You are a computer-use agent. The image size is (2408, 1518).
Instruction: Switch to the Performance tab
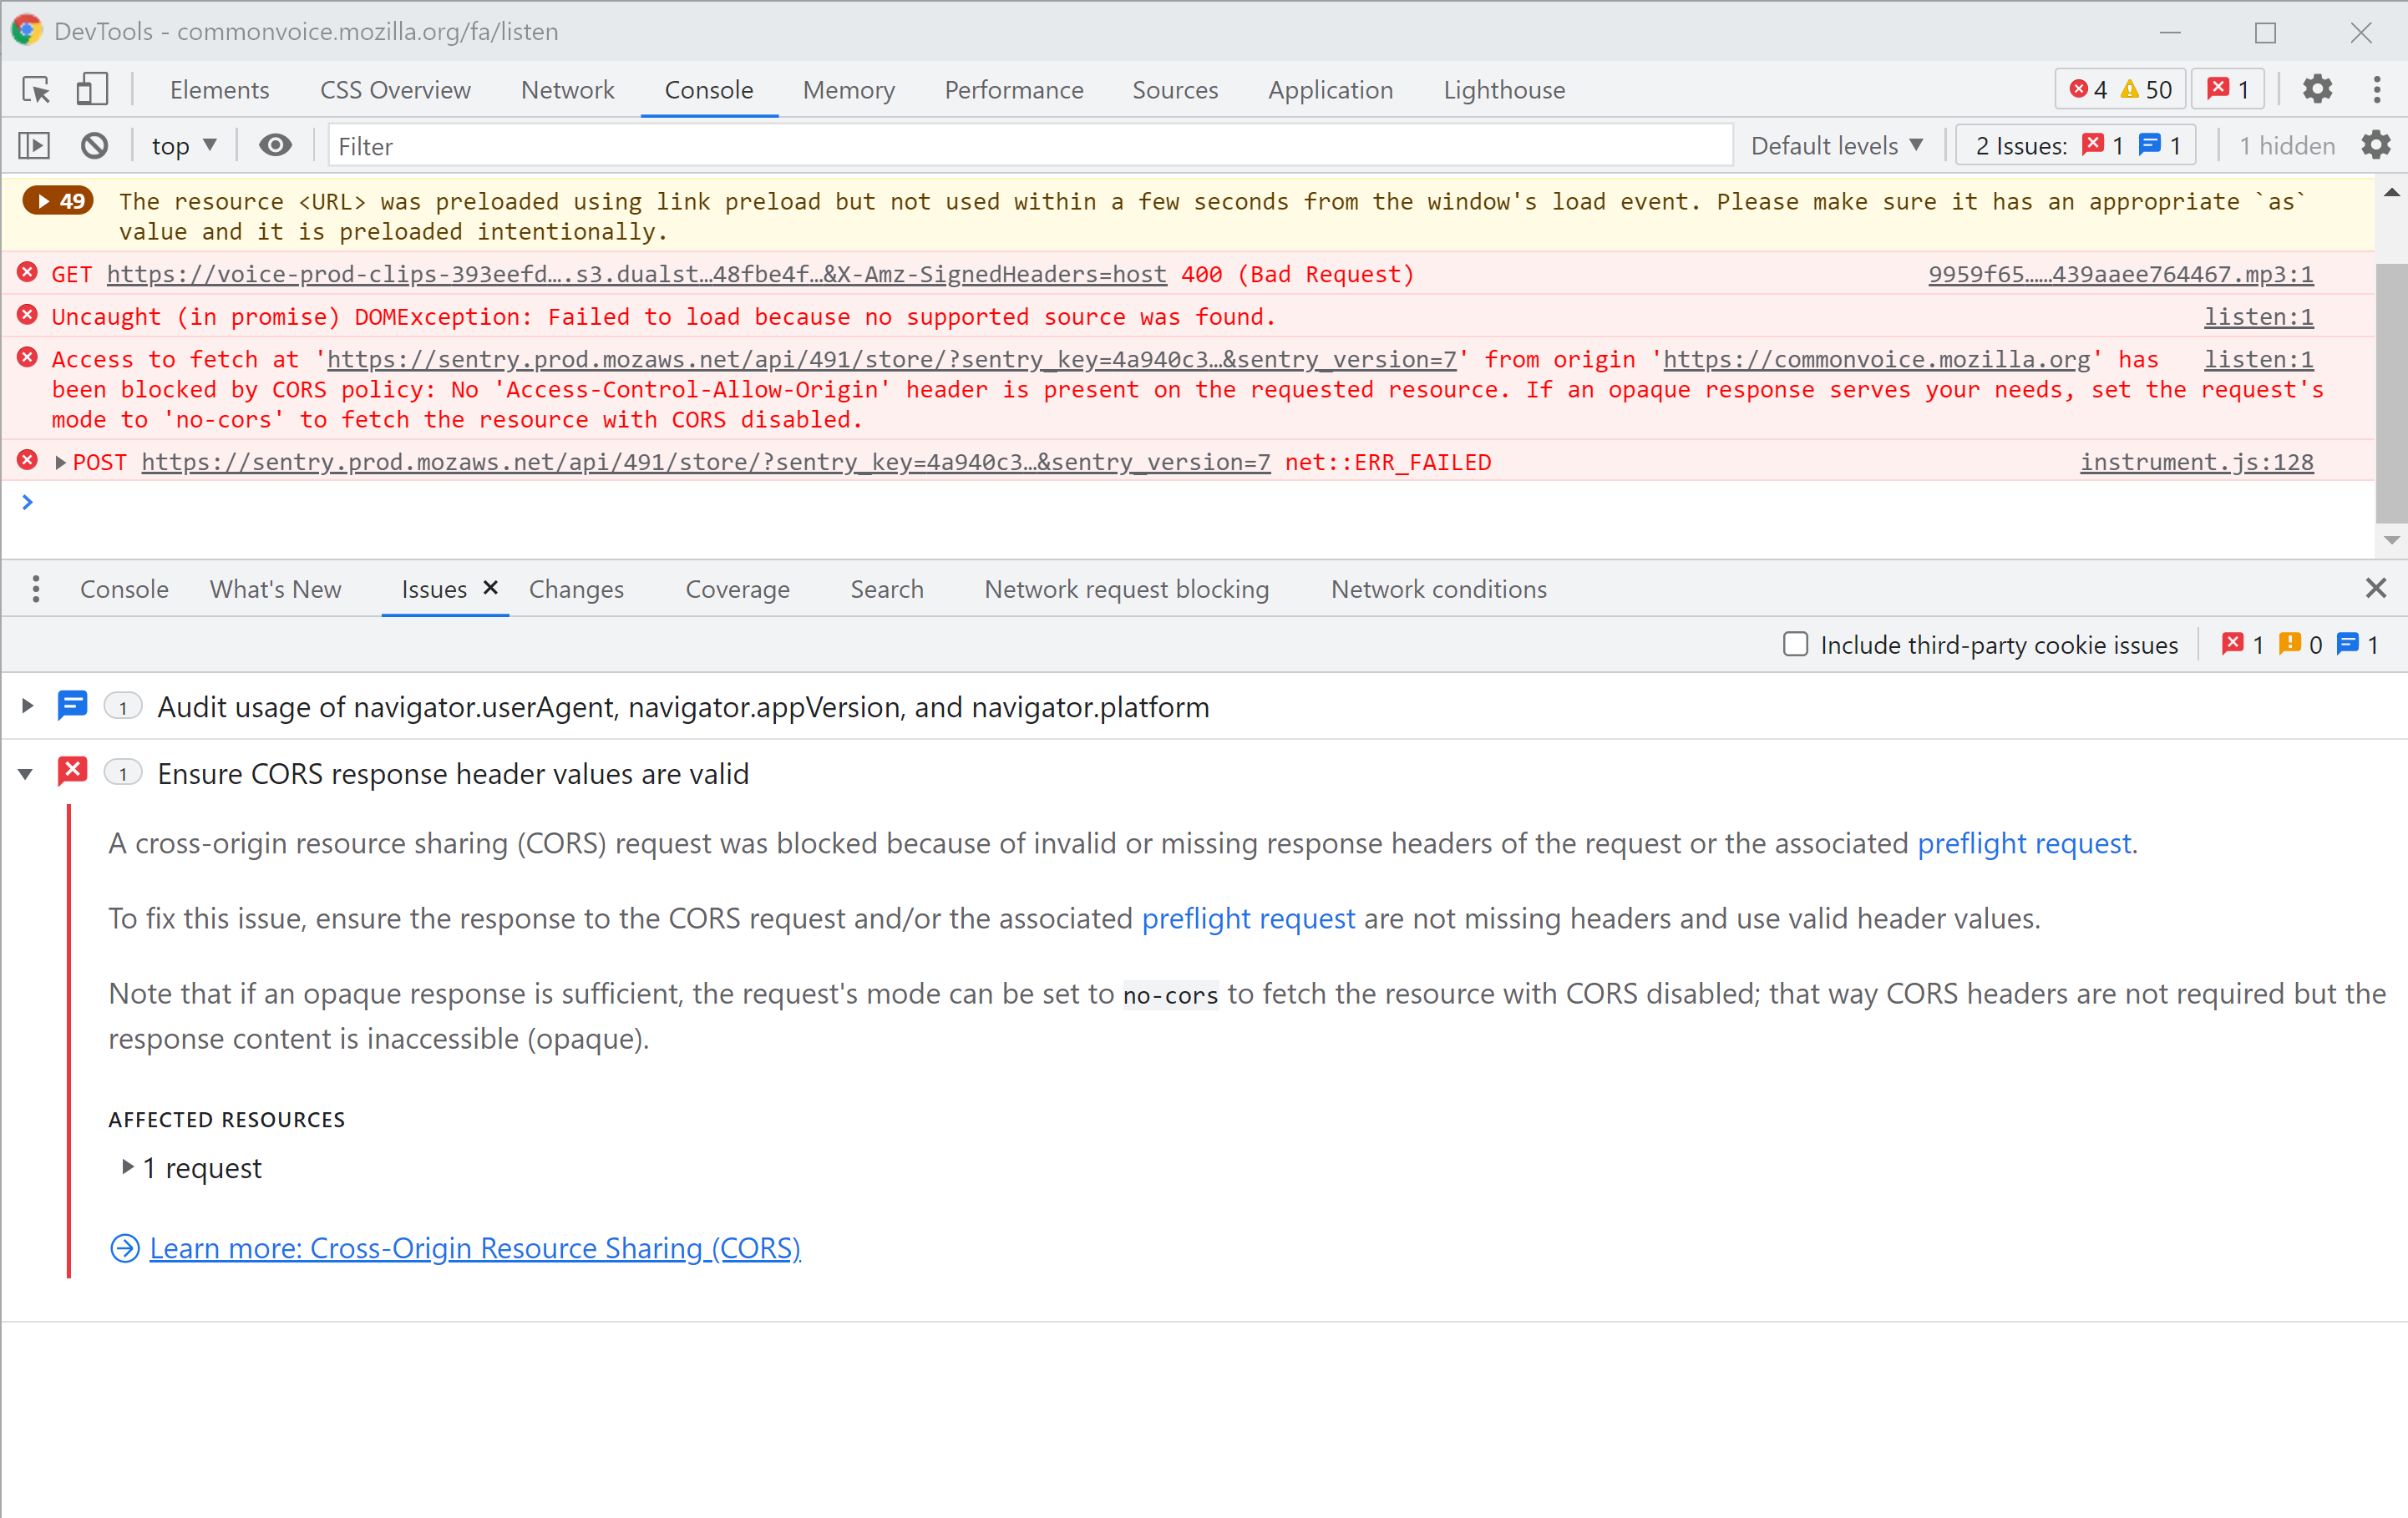coord(1013,90)
